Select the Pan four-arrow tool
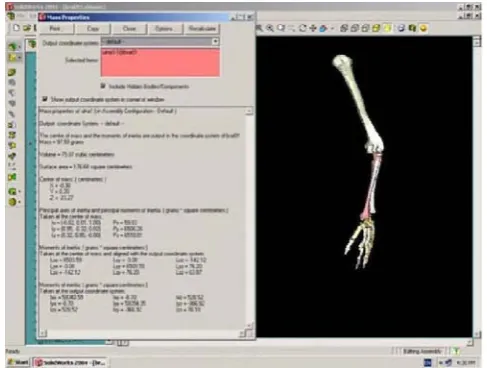This screenshot has width=487, height=368. (x=313, y=28)
